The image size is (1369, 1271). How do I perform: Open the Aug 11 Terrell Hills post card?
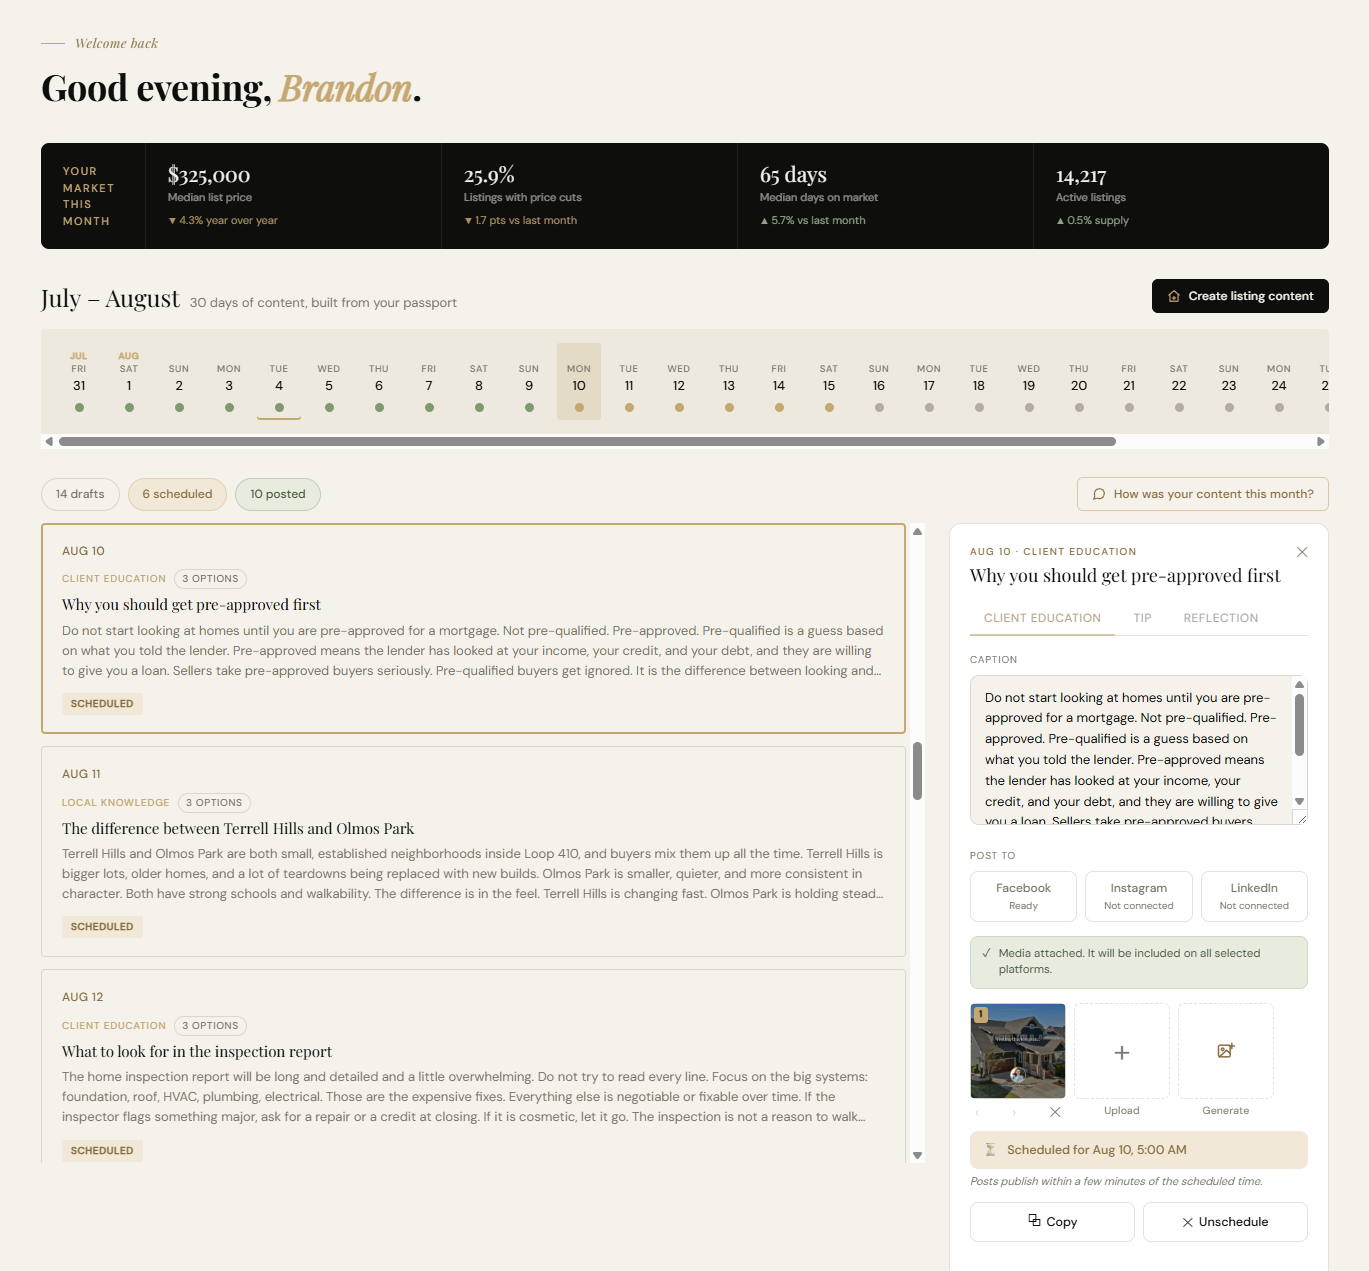473,851
